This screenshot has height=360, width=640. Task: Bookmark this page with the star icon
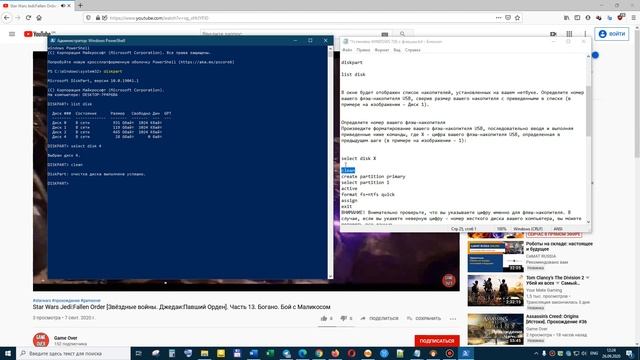click(x=517, y=18)
